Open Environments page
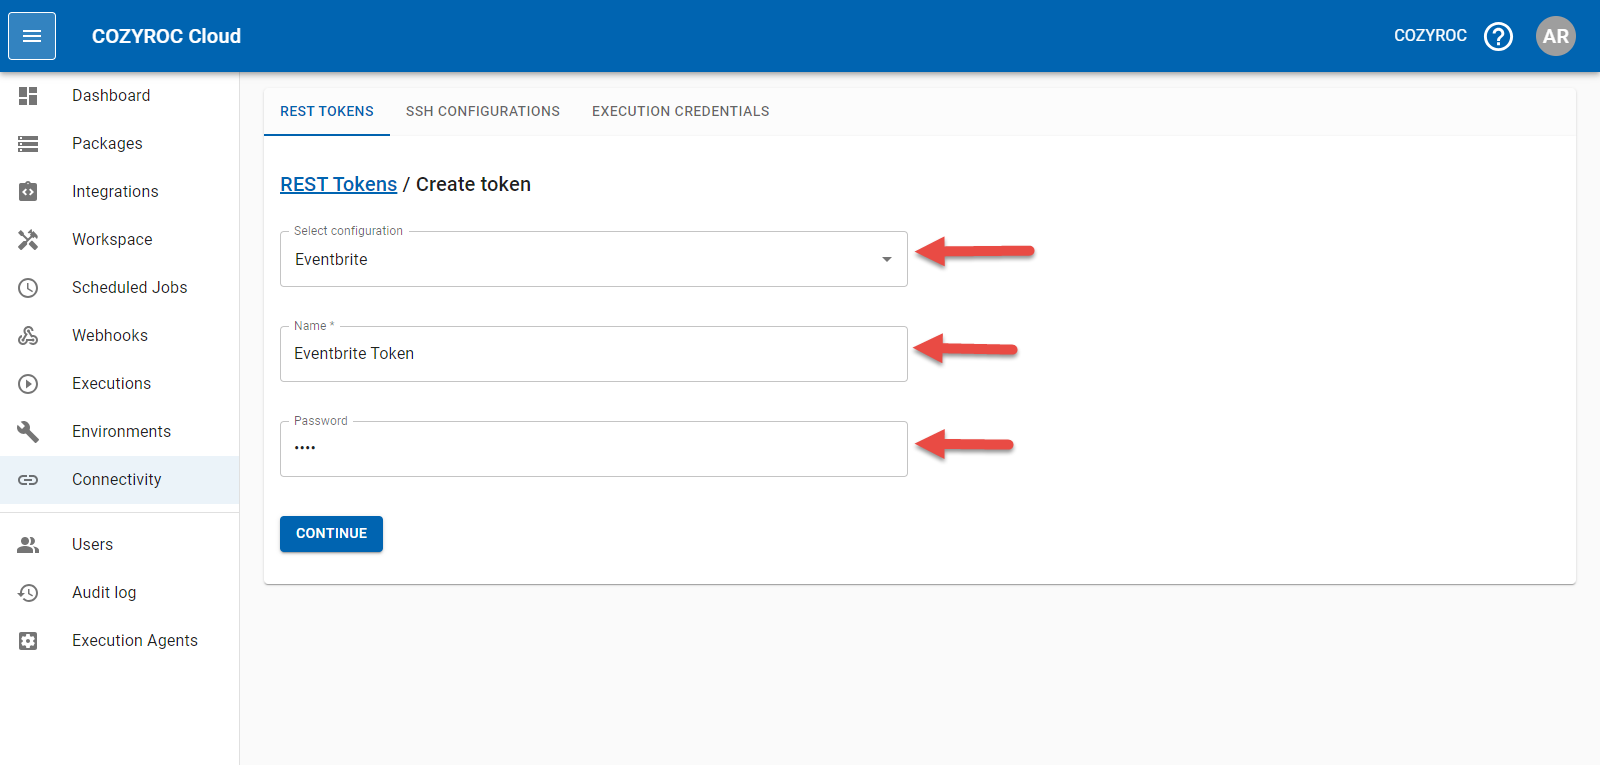The height and width of the screenshot is (765, 1600). [120, 432]
